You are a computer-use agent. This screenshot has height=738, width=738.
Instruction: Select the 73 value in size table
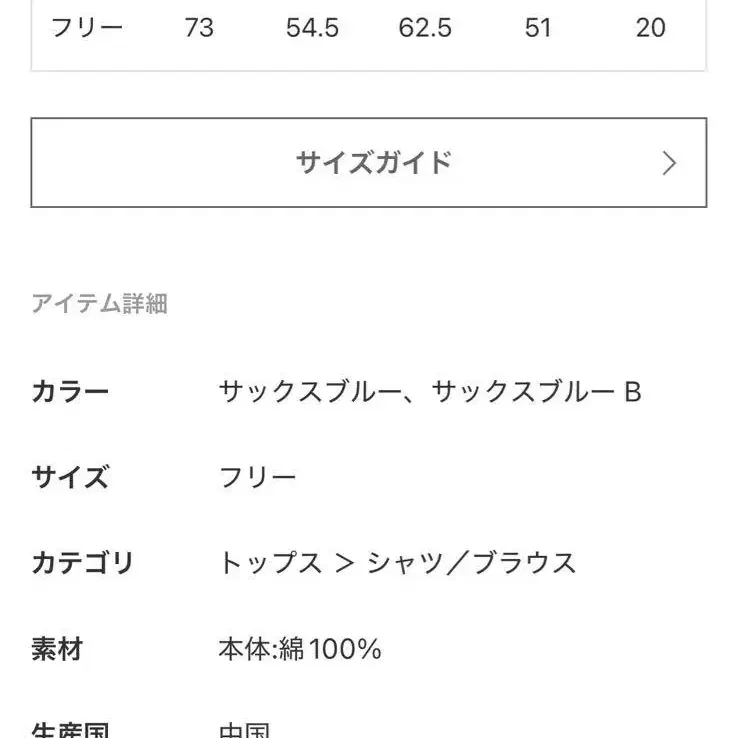[x=199, y=28]
